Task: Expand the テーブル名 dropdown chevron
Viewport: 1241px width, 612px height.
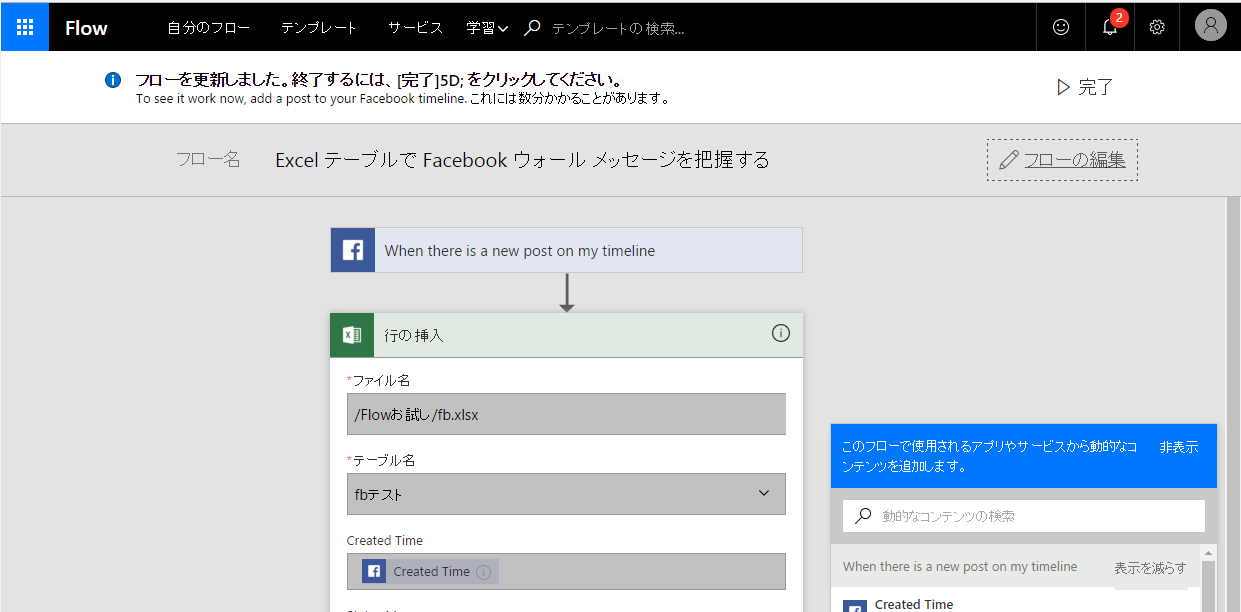Action: tap(764, 493)
